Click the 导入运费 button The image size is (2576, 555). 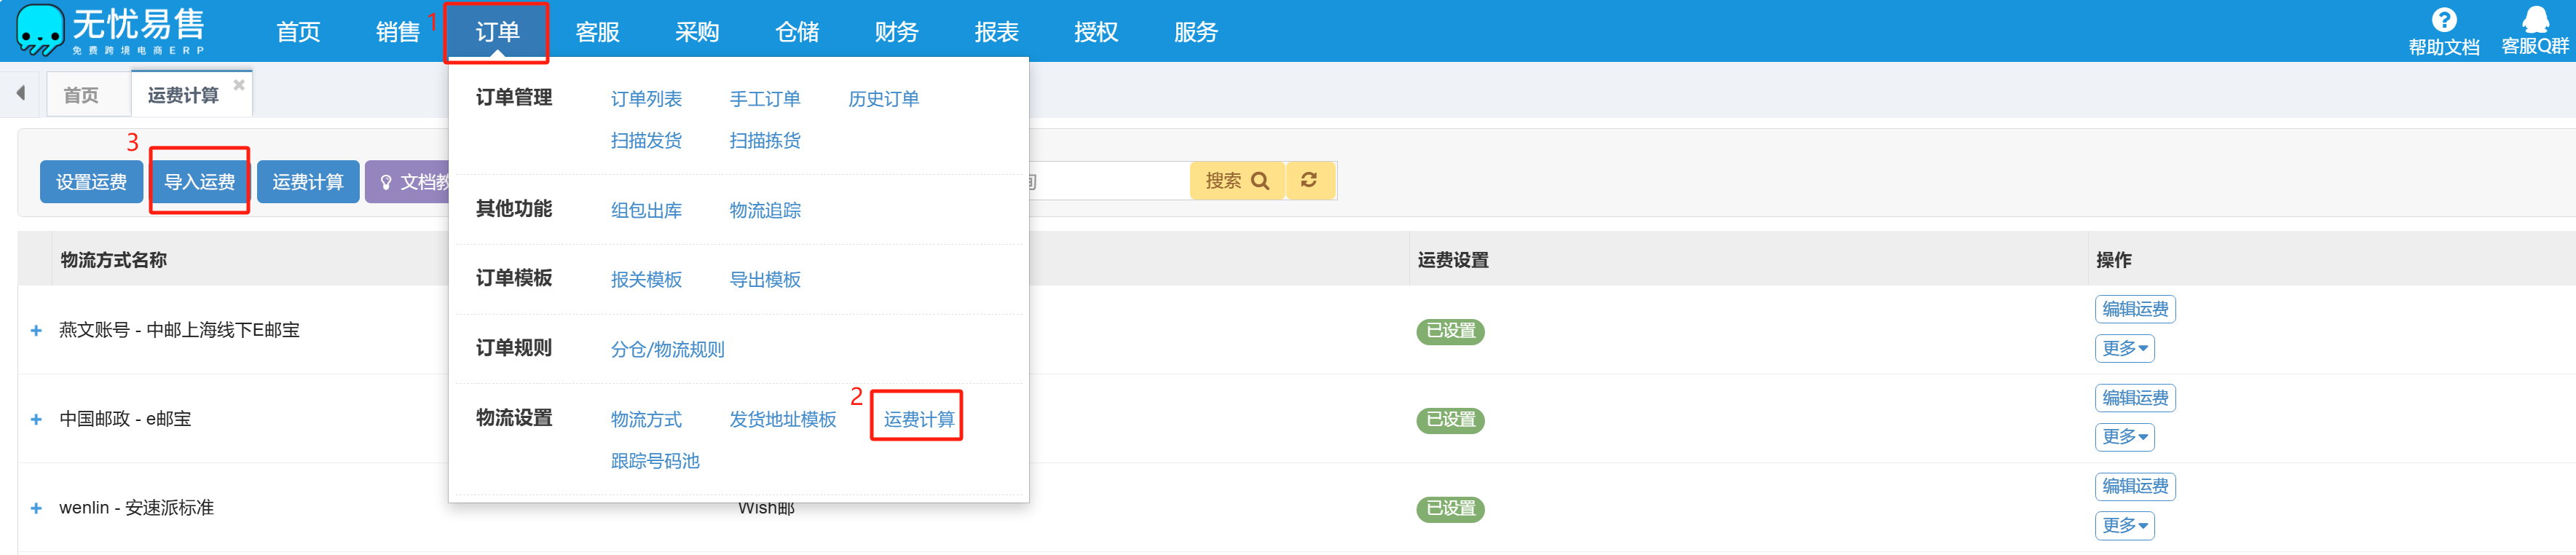(199, 182)
